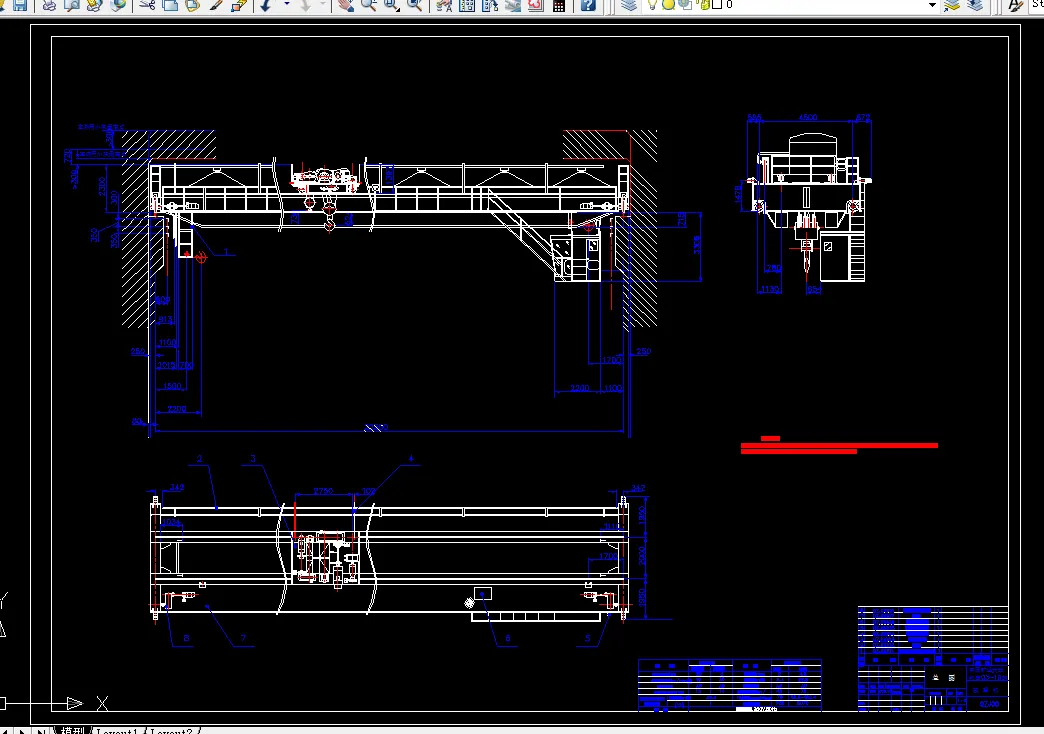Viewport: 1044px width, 734px height.
Task: Click the Layer Previous icon
Action: click(x=975, y=5)
